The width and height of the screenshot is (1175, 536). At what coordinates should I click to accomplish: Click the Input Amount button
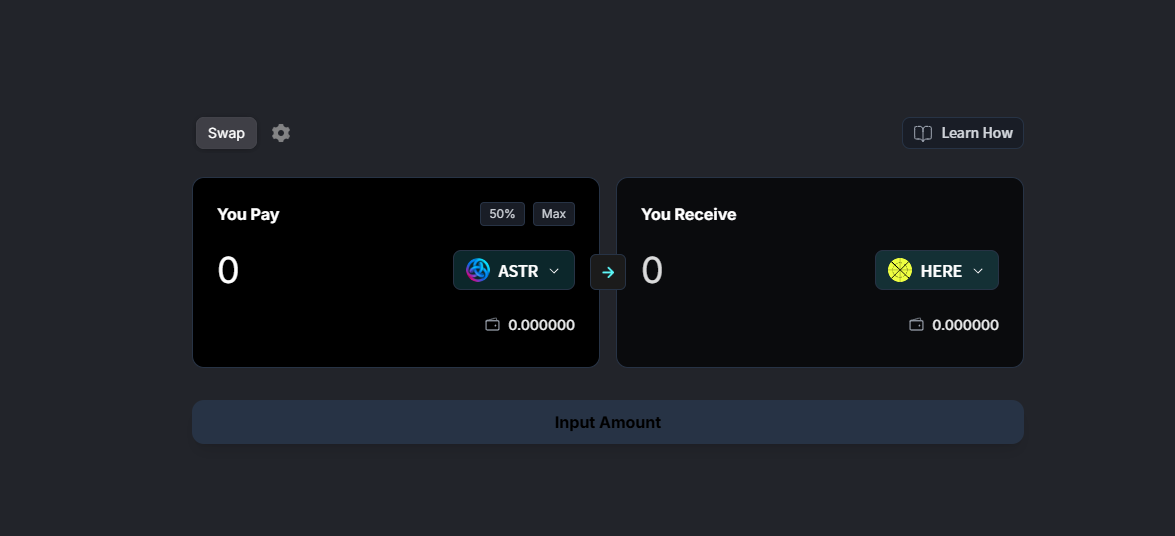[608, 422]
